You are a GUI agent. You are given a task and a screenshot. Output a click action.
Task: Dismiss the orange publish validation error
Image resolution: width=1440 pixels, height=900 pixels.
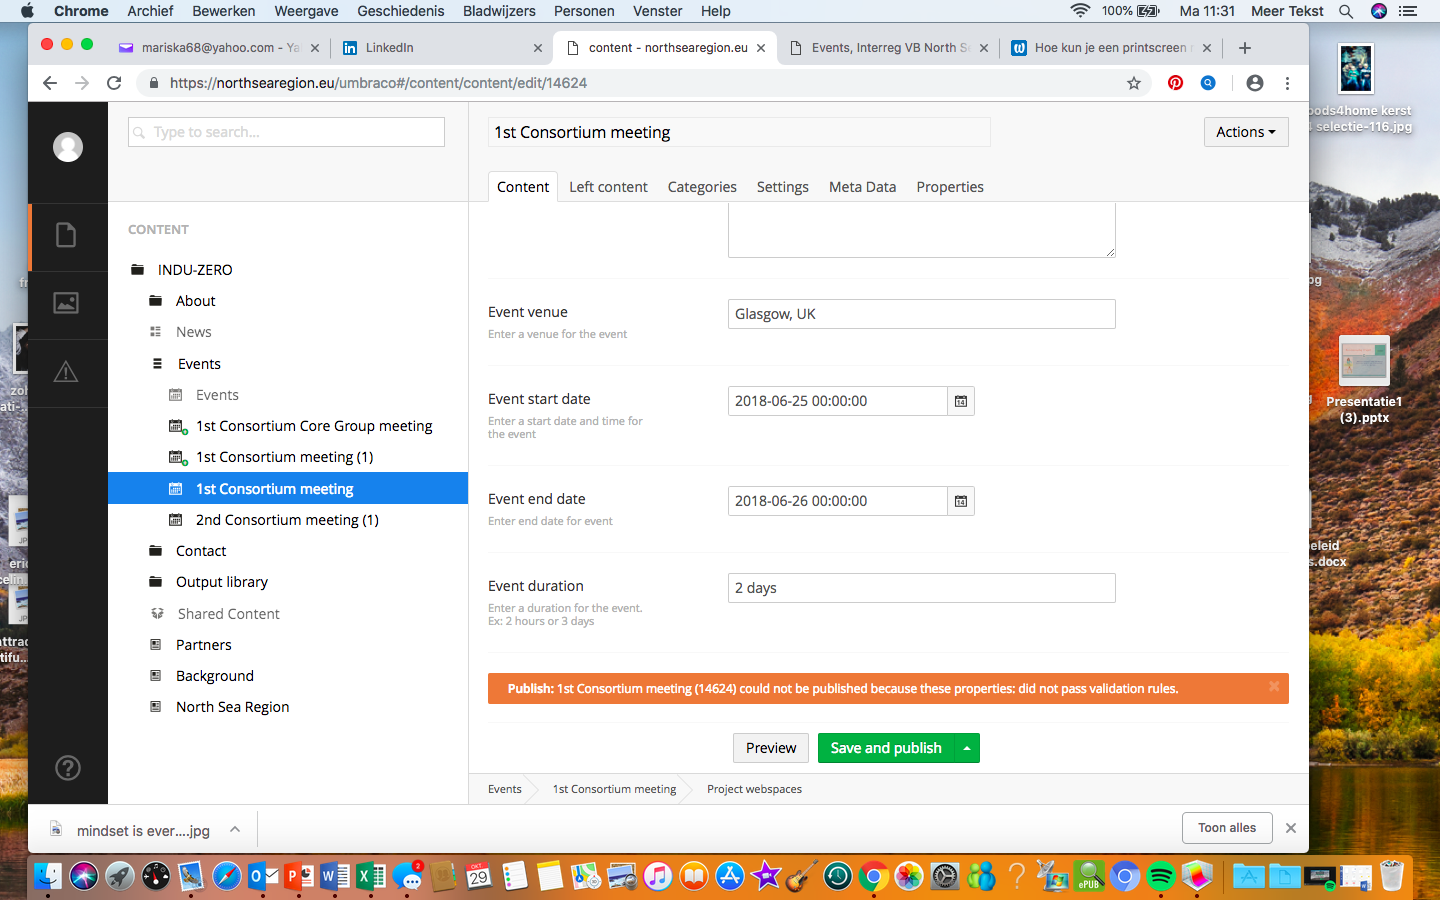coord(1273,686)
